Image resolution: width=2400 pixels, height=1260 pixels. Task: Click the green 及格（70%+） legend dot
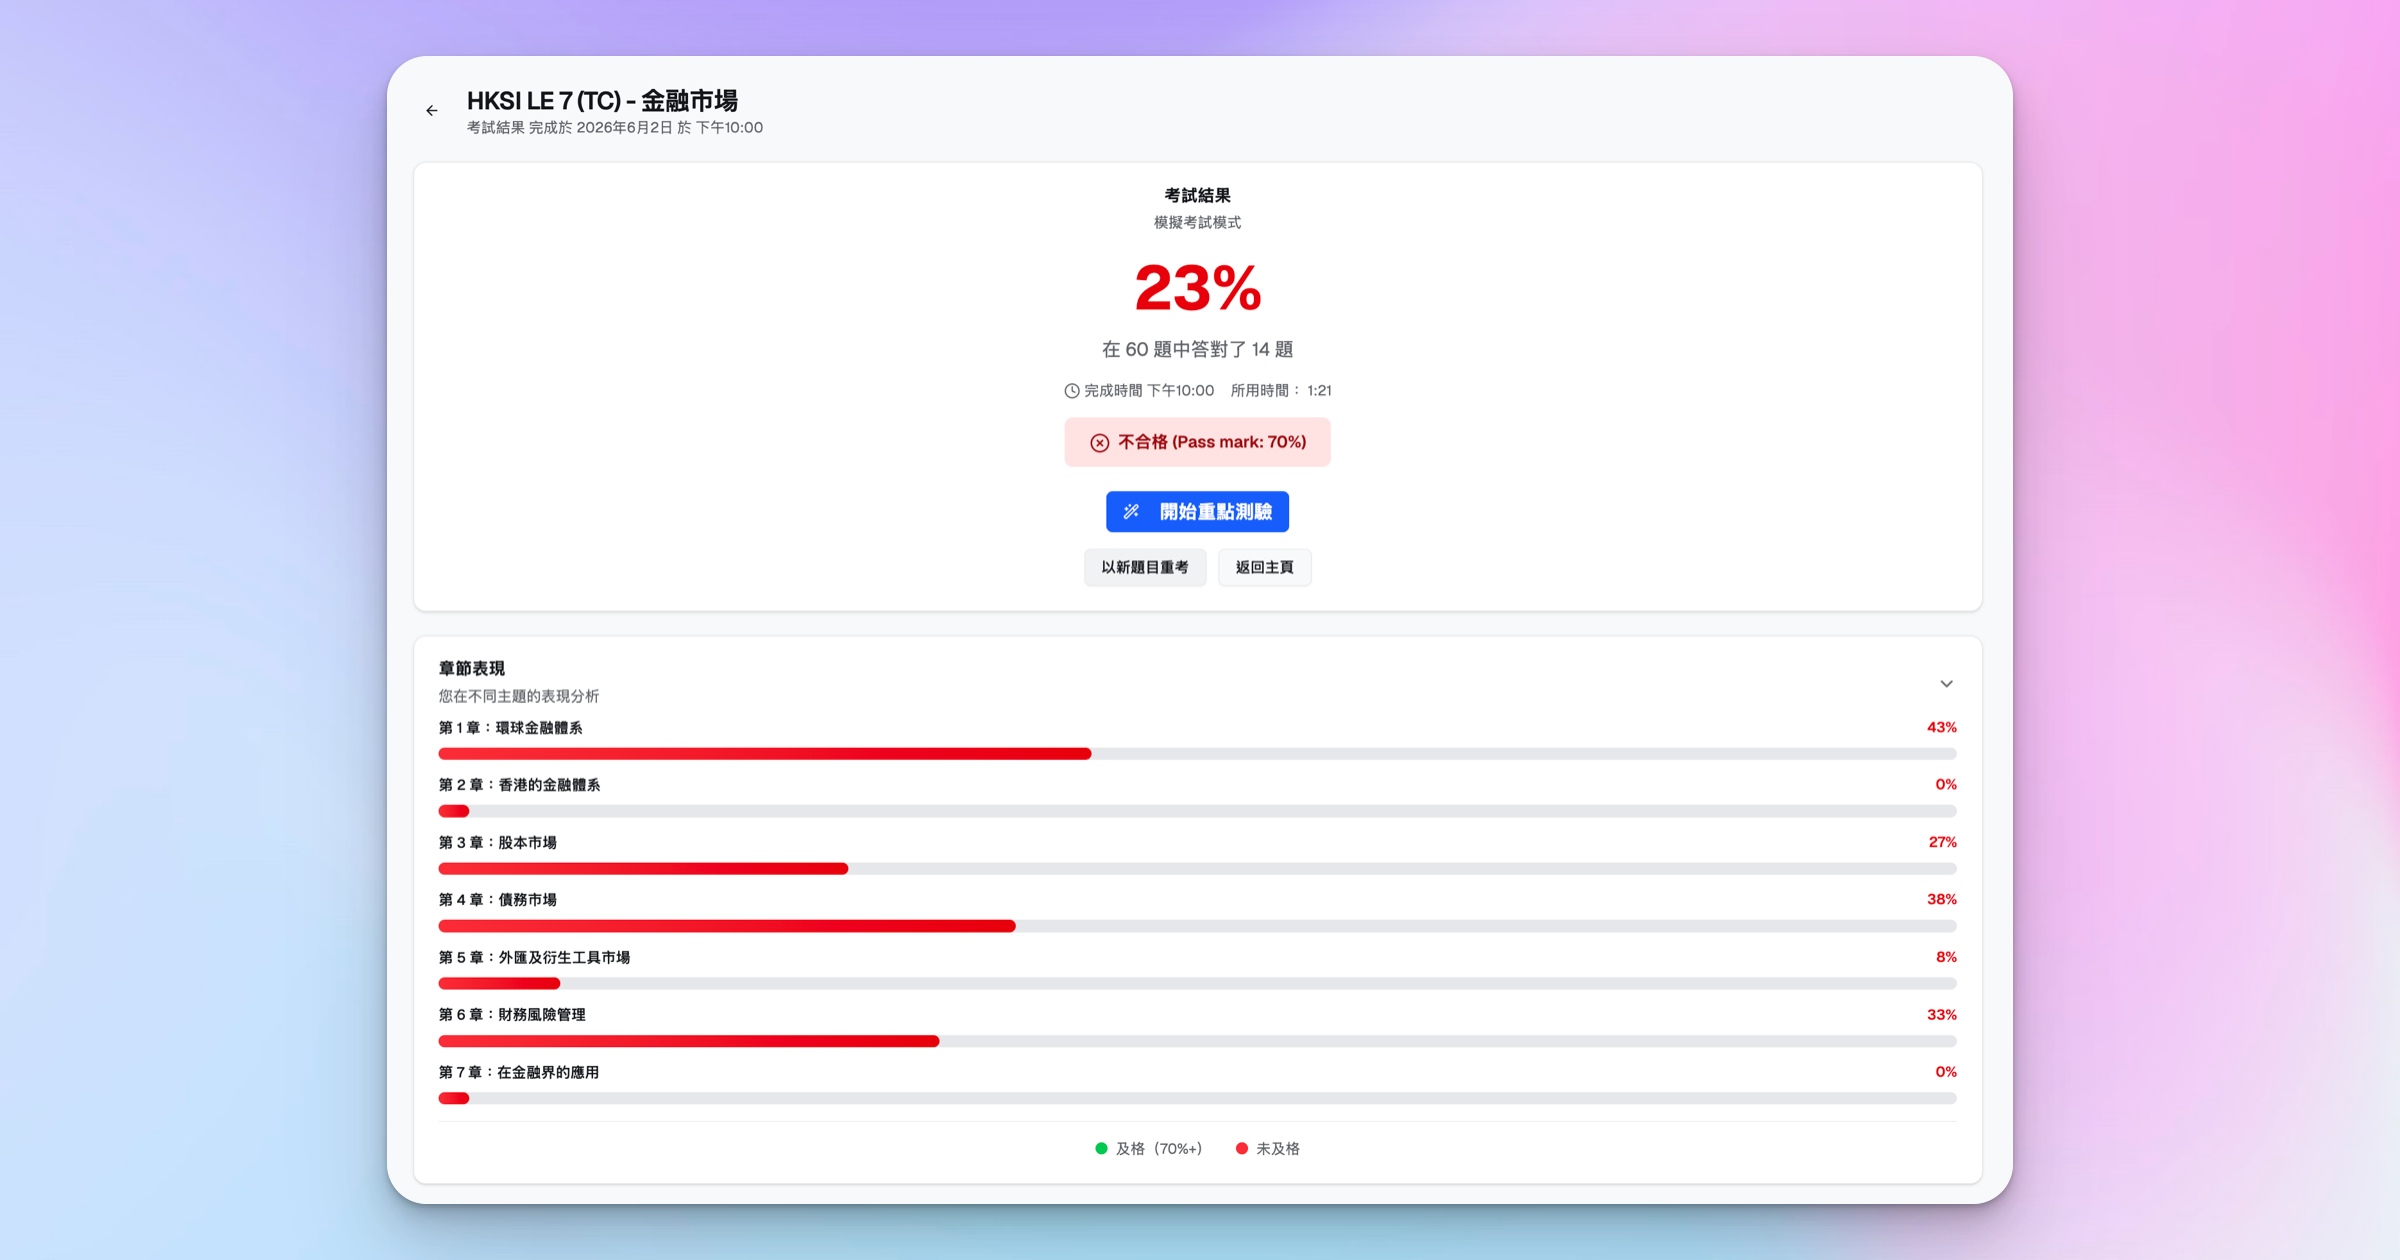coord(1101,1149)
